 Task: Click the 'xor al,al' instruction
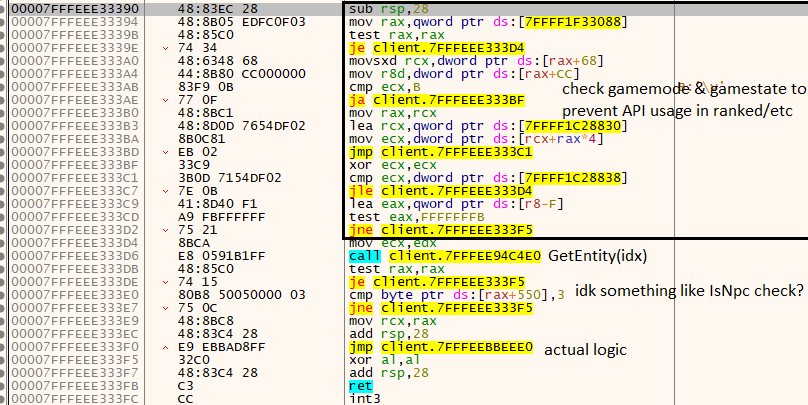[384, 360]
